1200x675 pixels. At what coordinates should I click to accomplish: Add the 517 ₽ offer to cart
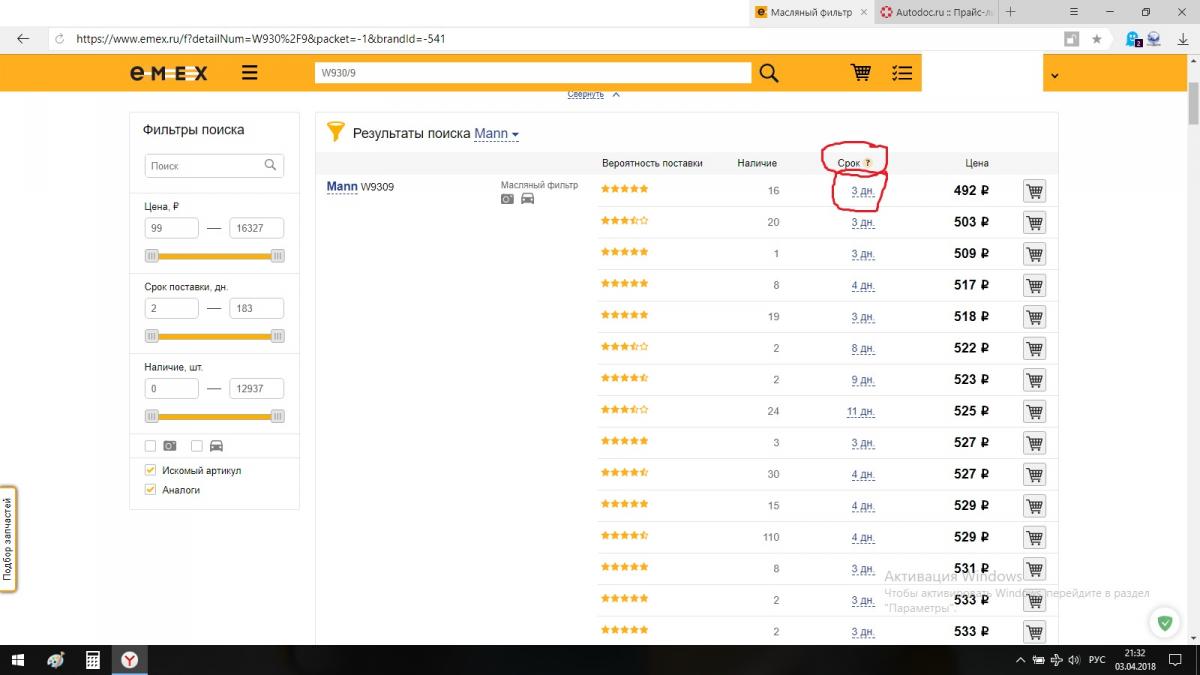tap(1034, 285)
